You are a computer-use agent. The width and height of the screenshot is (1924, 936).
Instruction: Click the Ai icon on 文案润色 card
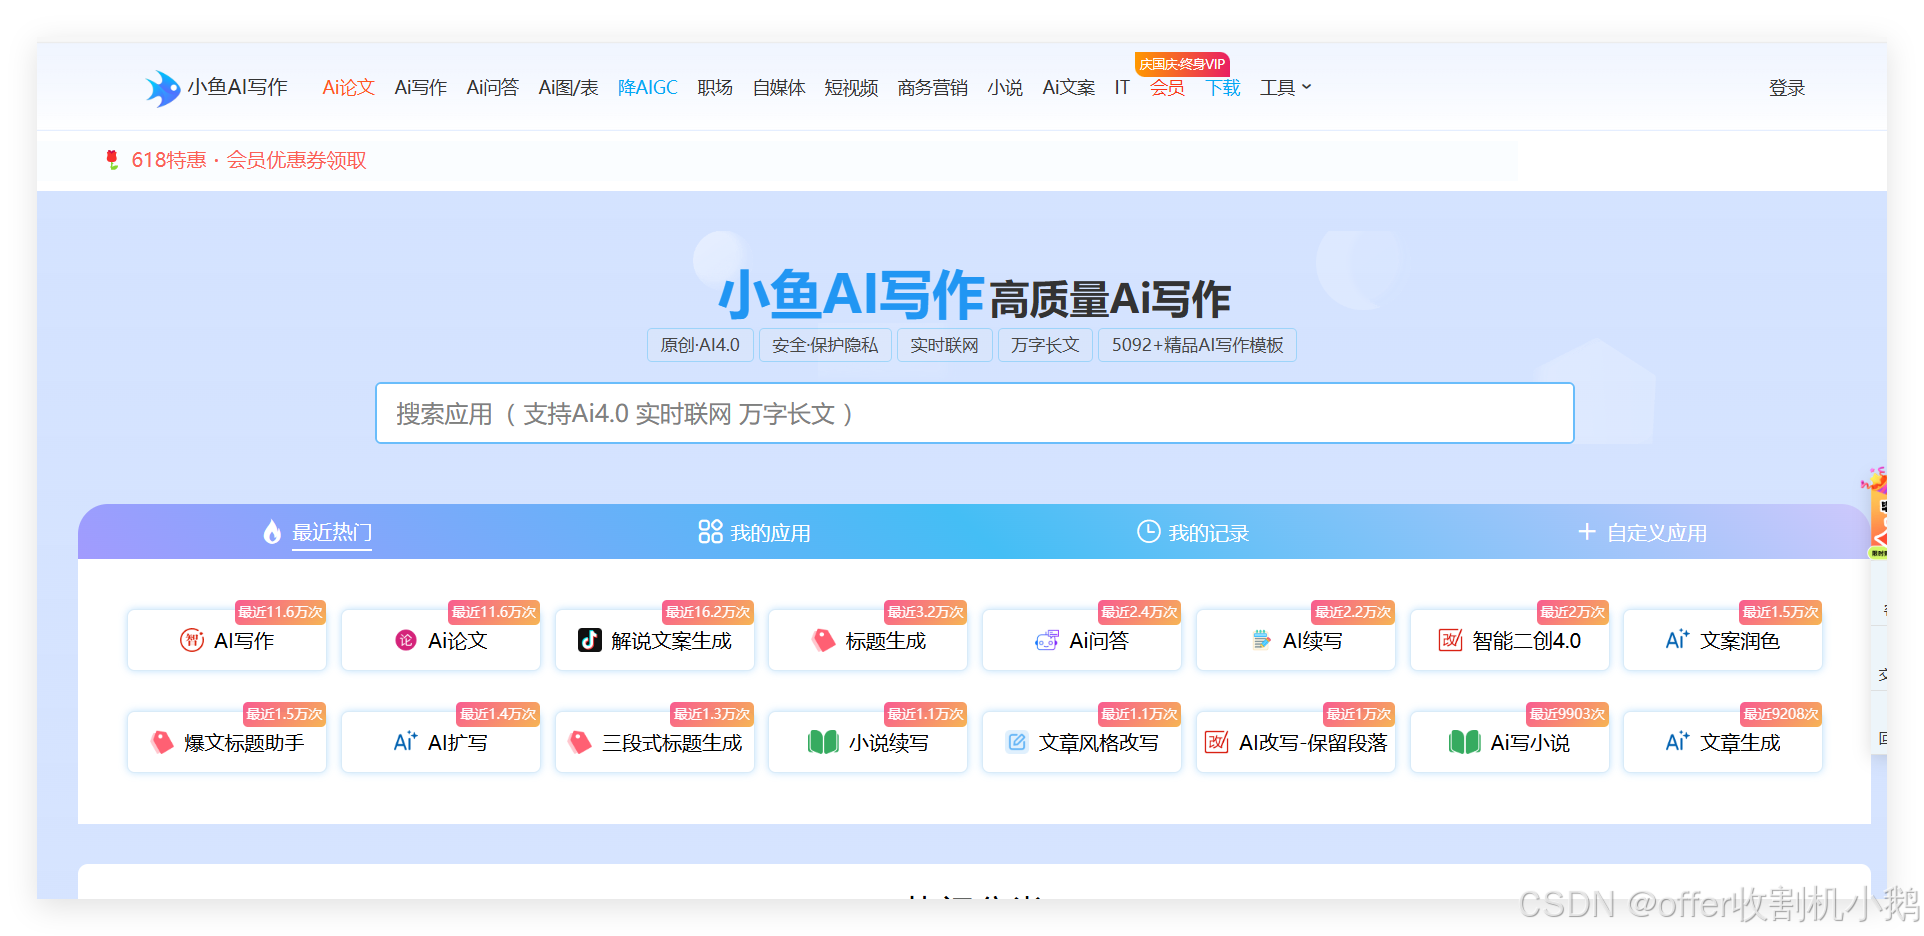click(1677, 639)
